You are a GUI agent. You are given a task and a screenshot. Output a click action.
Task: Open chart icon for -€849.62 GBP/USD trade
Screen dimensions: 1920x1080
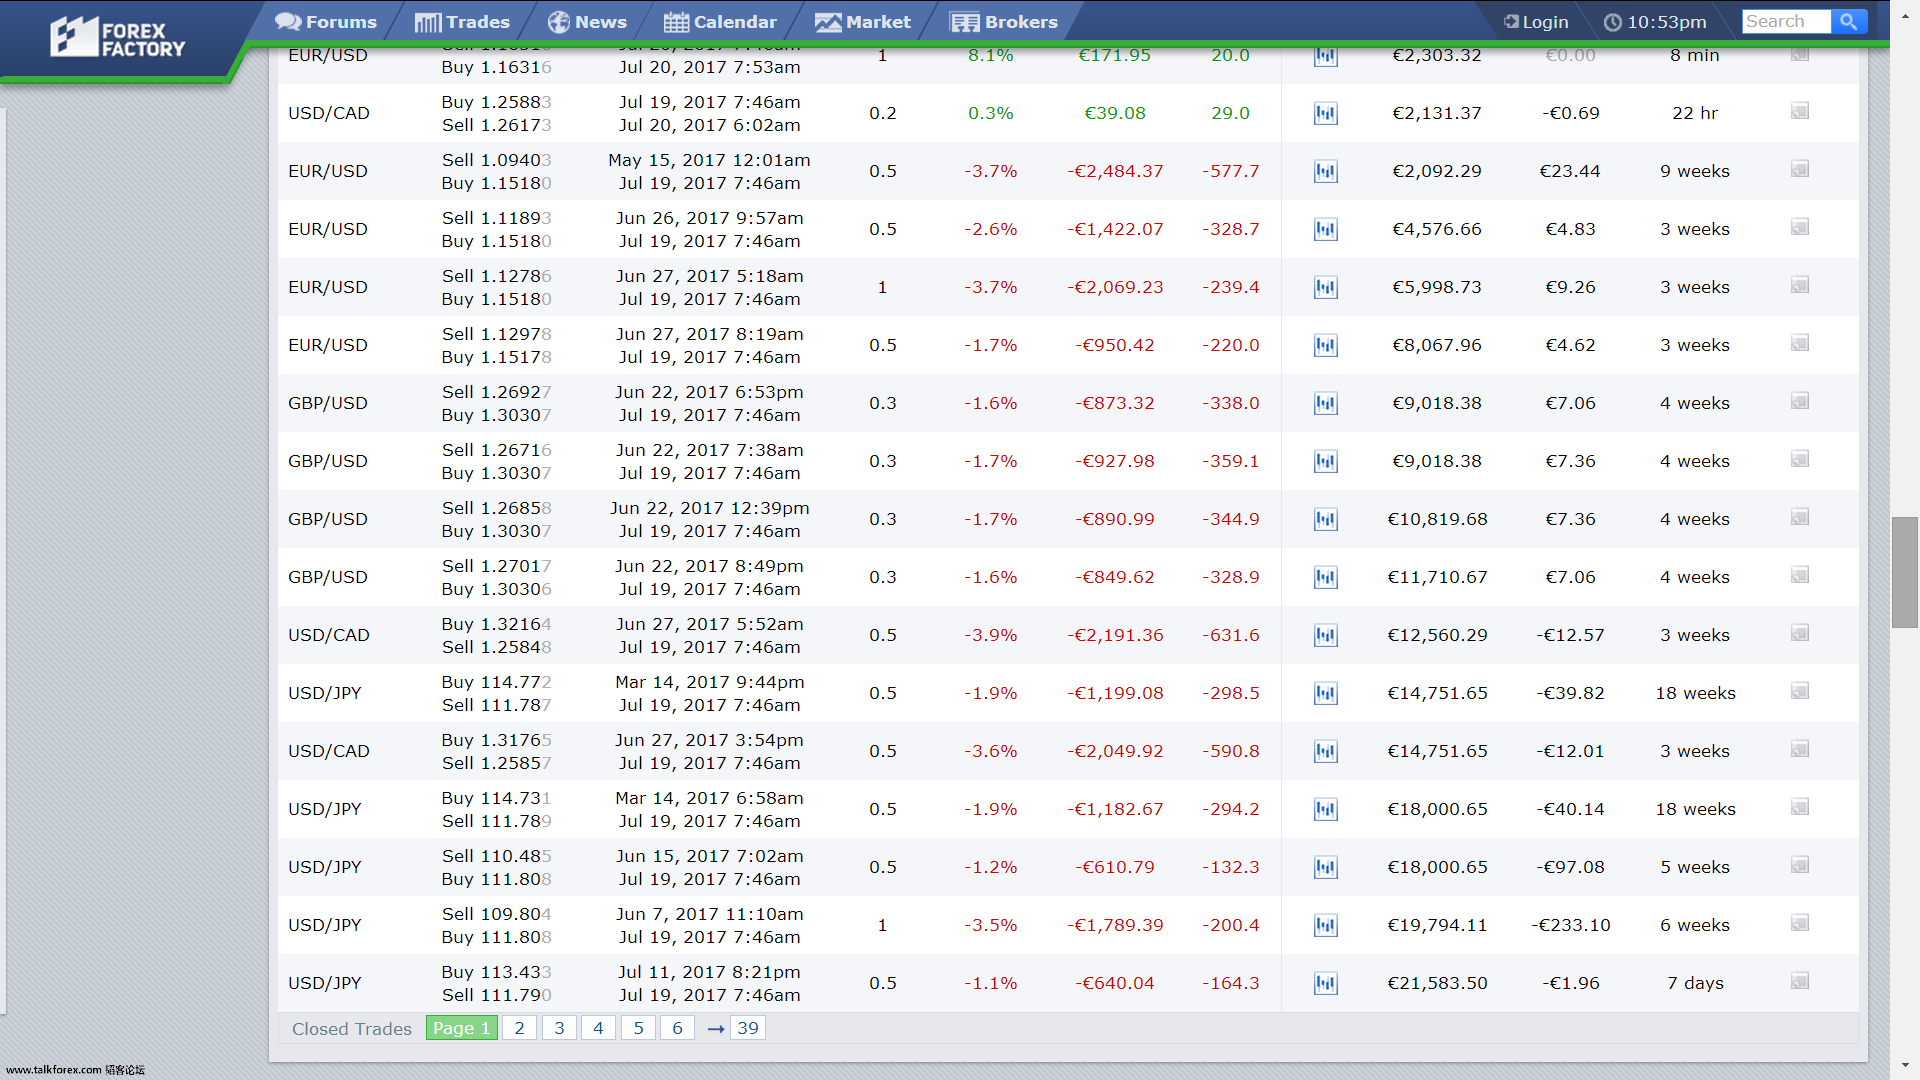click(1325, 577)
